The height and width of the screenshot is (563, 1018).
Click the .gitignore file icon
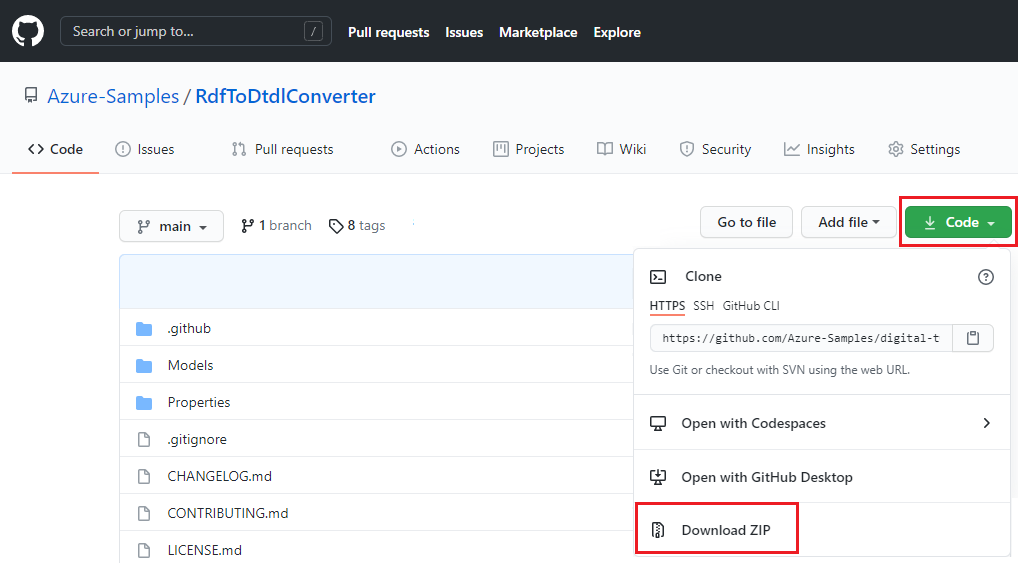click(143, 440)
